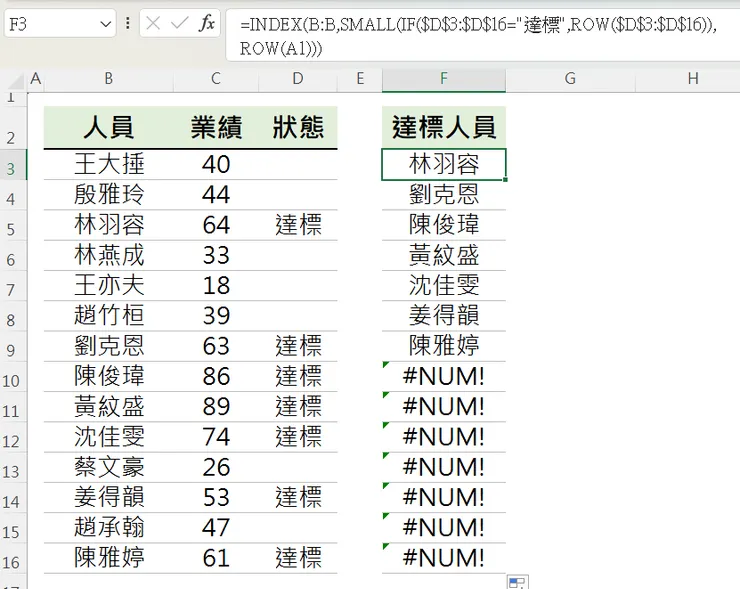Select active cell 林羽容 in column F

(444, 164)
